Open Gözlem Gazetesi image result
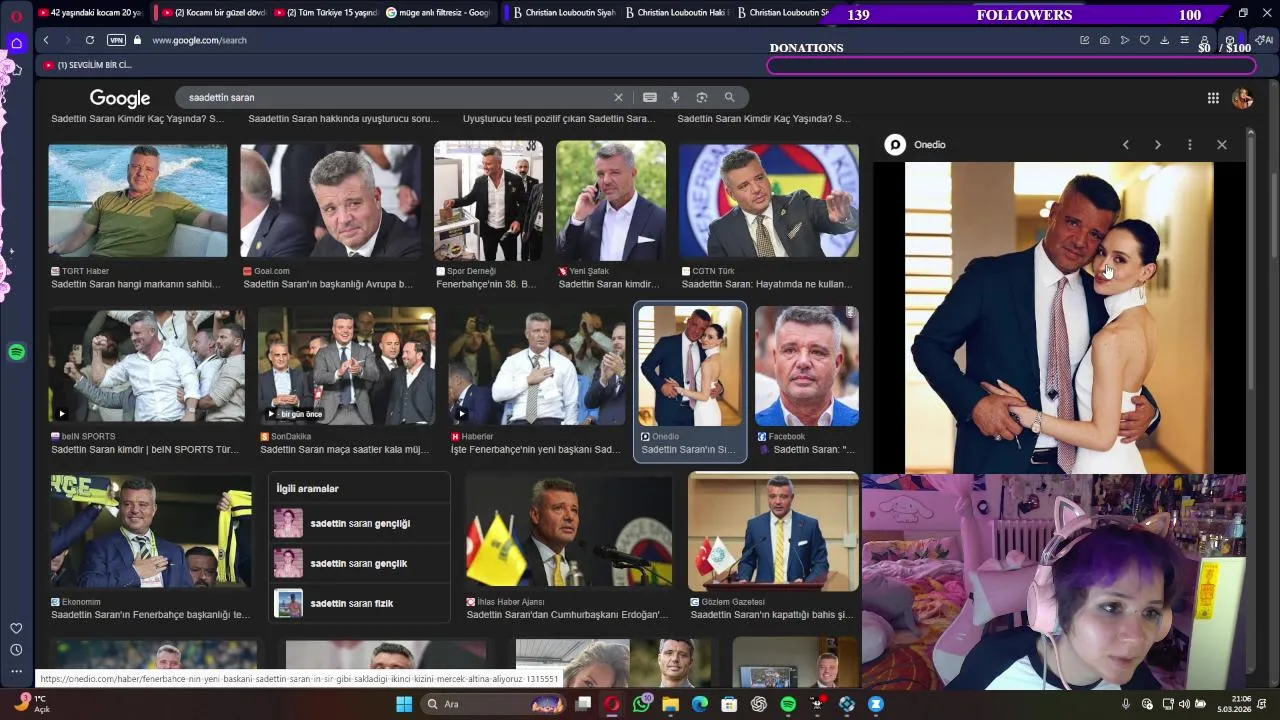Viewport: 1280px width, 720px height. (x=773, y=531)
